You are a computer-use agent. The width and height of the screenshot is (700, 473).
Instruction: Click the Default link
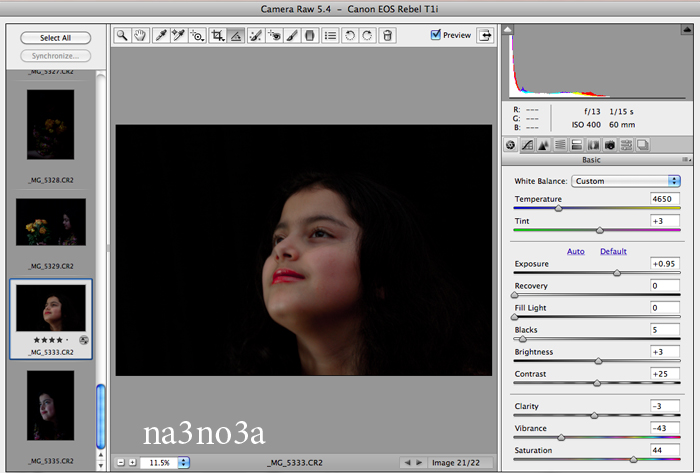pos(613,251)
